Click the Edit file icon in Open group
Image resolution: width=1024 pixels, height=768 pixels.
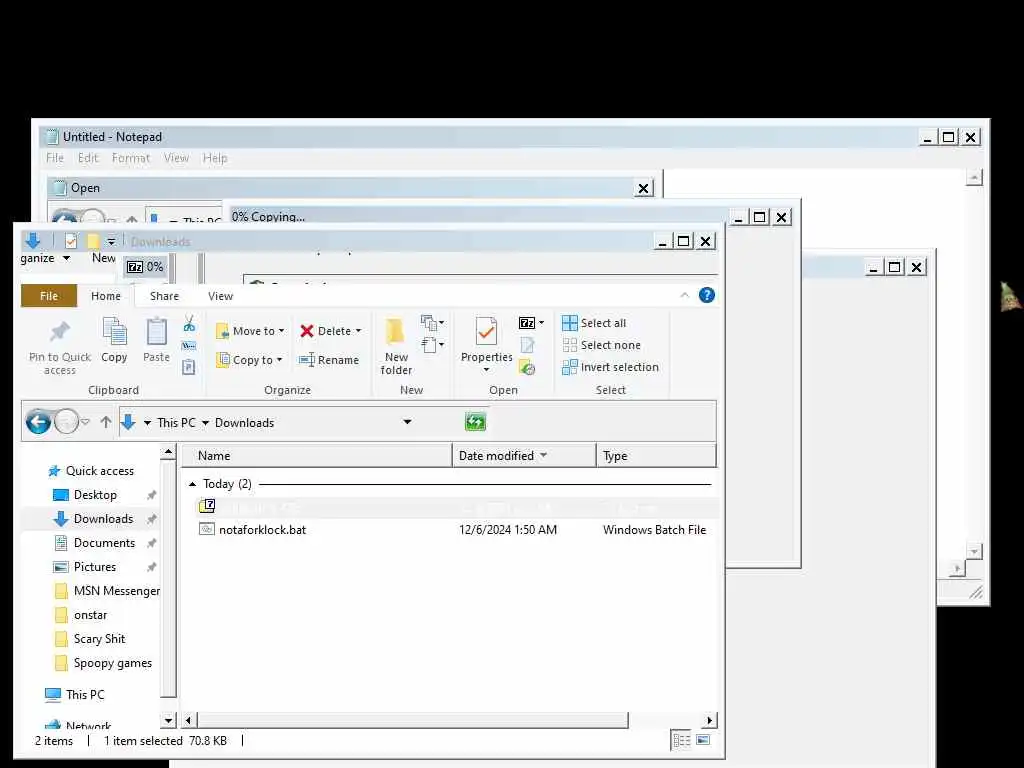click(x=528, y=345)
